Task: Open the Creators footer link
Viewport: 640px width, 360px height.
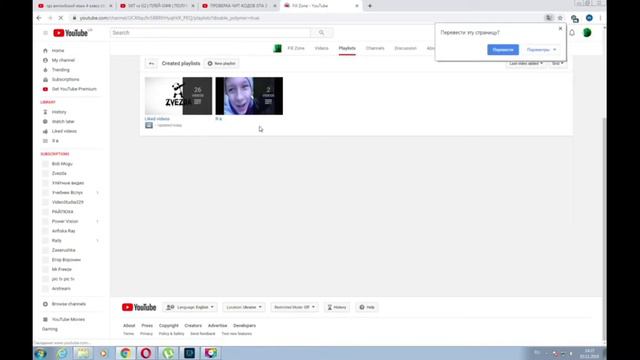Action: (193, 326)
